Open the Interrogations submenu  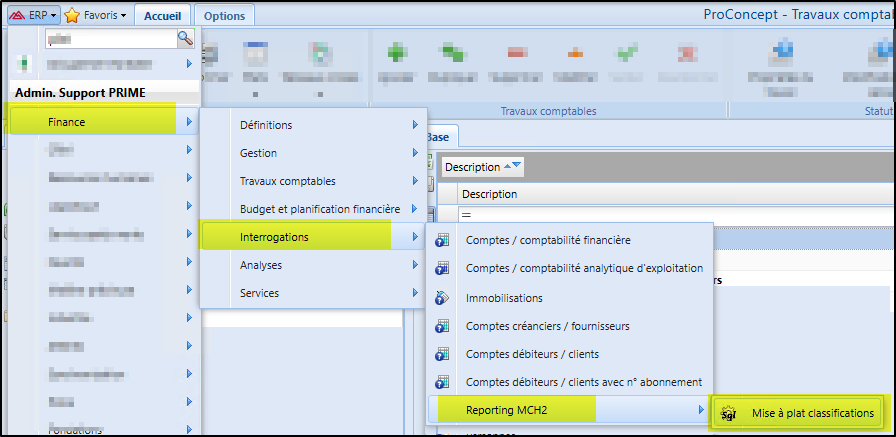click(312, 237)
